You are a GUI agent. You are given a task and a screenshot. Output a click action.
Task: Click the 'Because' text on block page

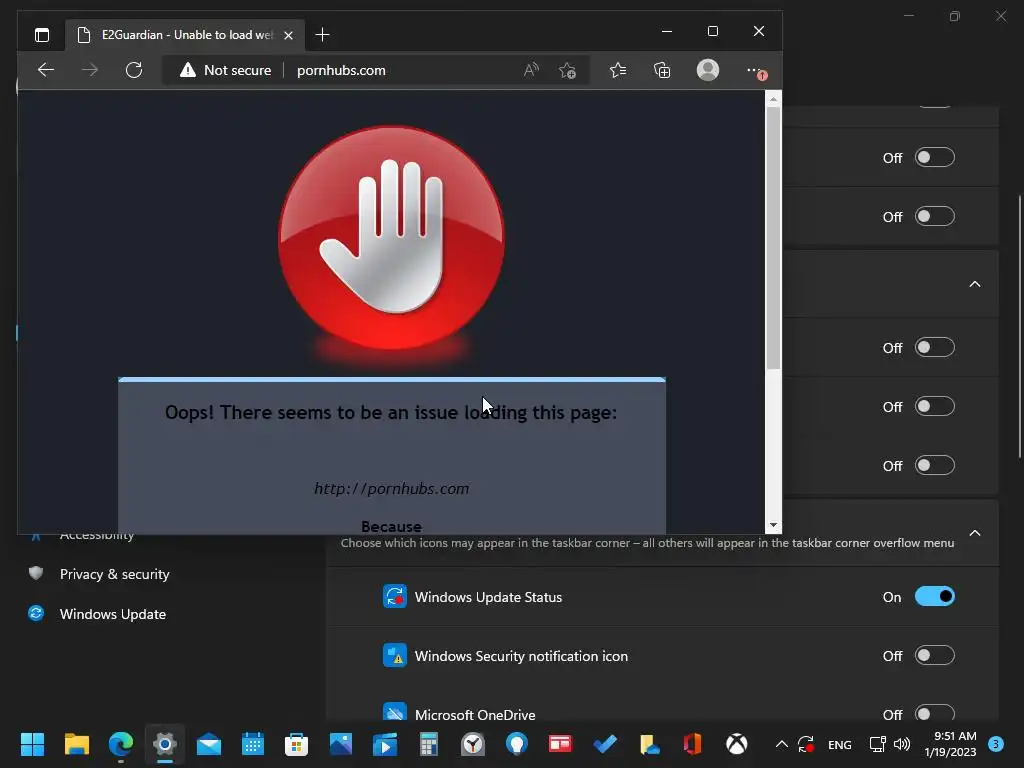391,526
